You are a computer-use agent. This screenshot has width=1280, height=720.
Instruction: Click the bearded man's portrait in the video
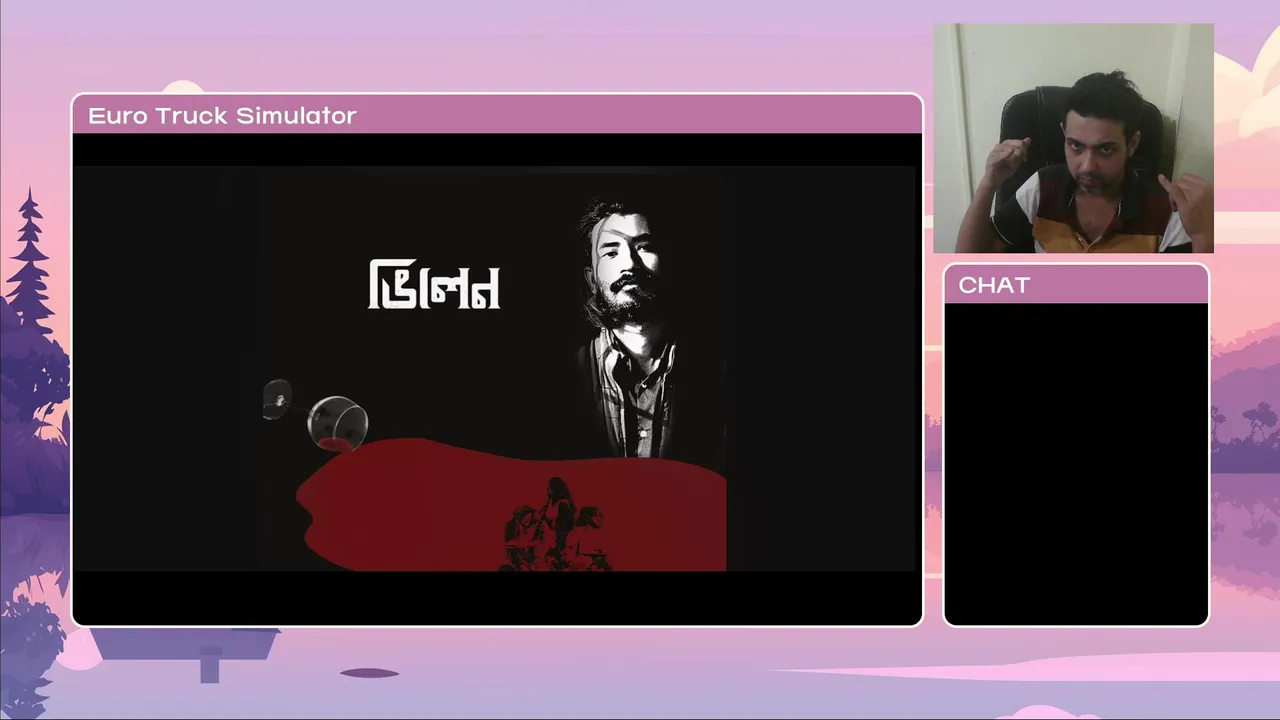630,330
